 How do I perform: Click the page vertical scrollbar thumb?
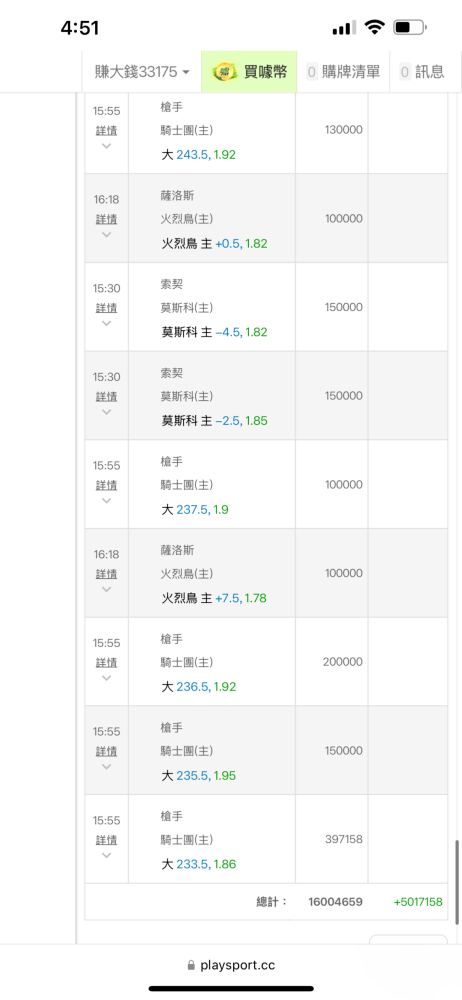pyautogui.click(x=456, y=881)
